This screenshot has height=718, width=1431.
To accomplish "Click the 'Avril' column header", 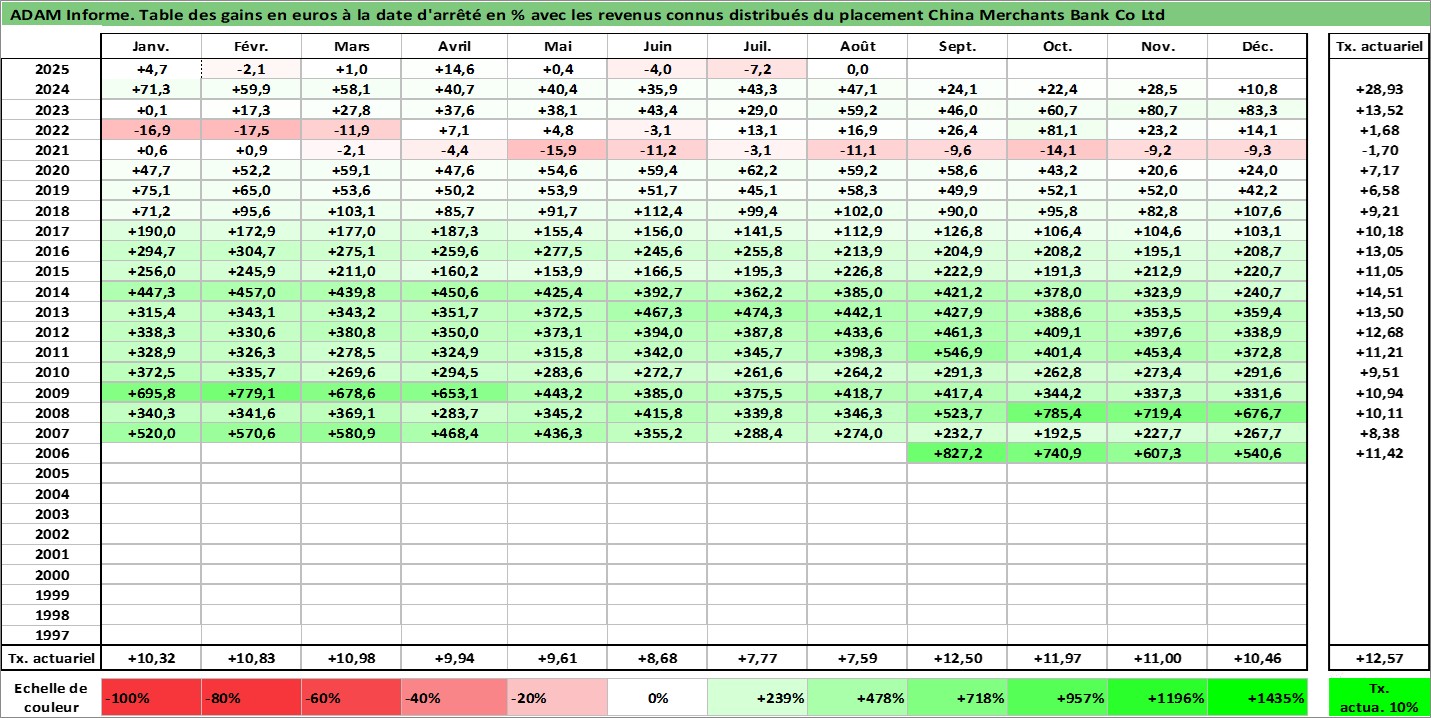I will [455, 47].
